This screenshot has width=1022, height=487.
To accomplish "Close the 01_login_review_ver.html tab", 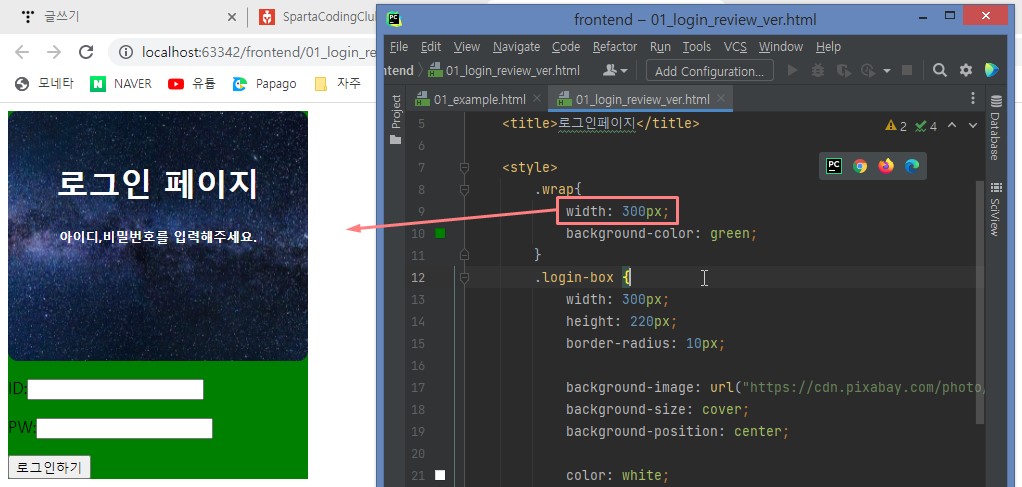I will click(x=721, y=98).
